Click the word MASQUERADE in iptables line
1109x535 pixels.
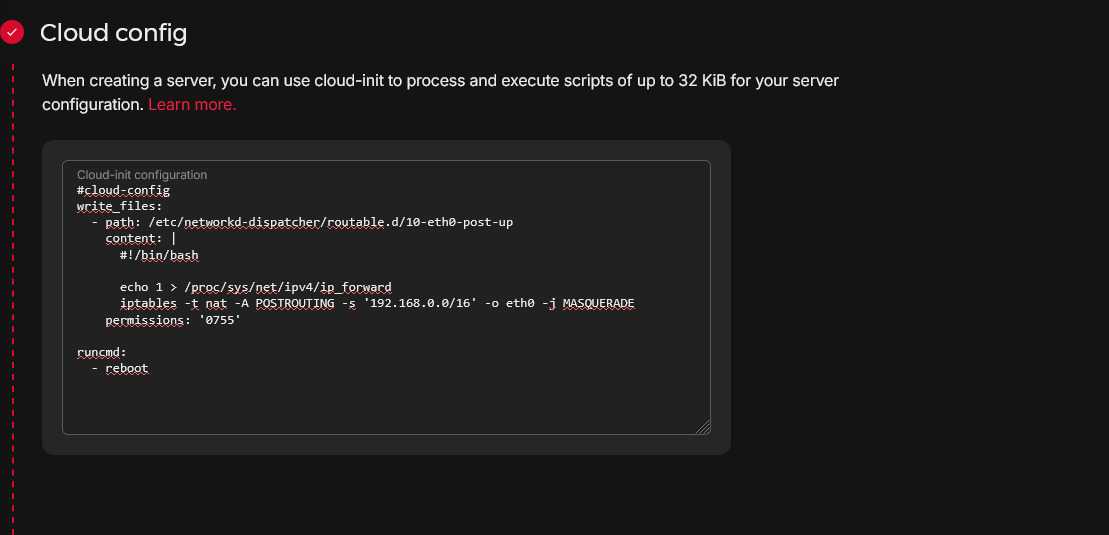tap(598, 303)
